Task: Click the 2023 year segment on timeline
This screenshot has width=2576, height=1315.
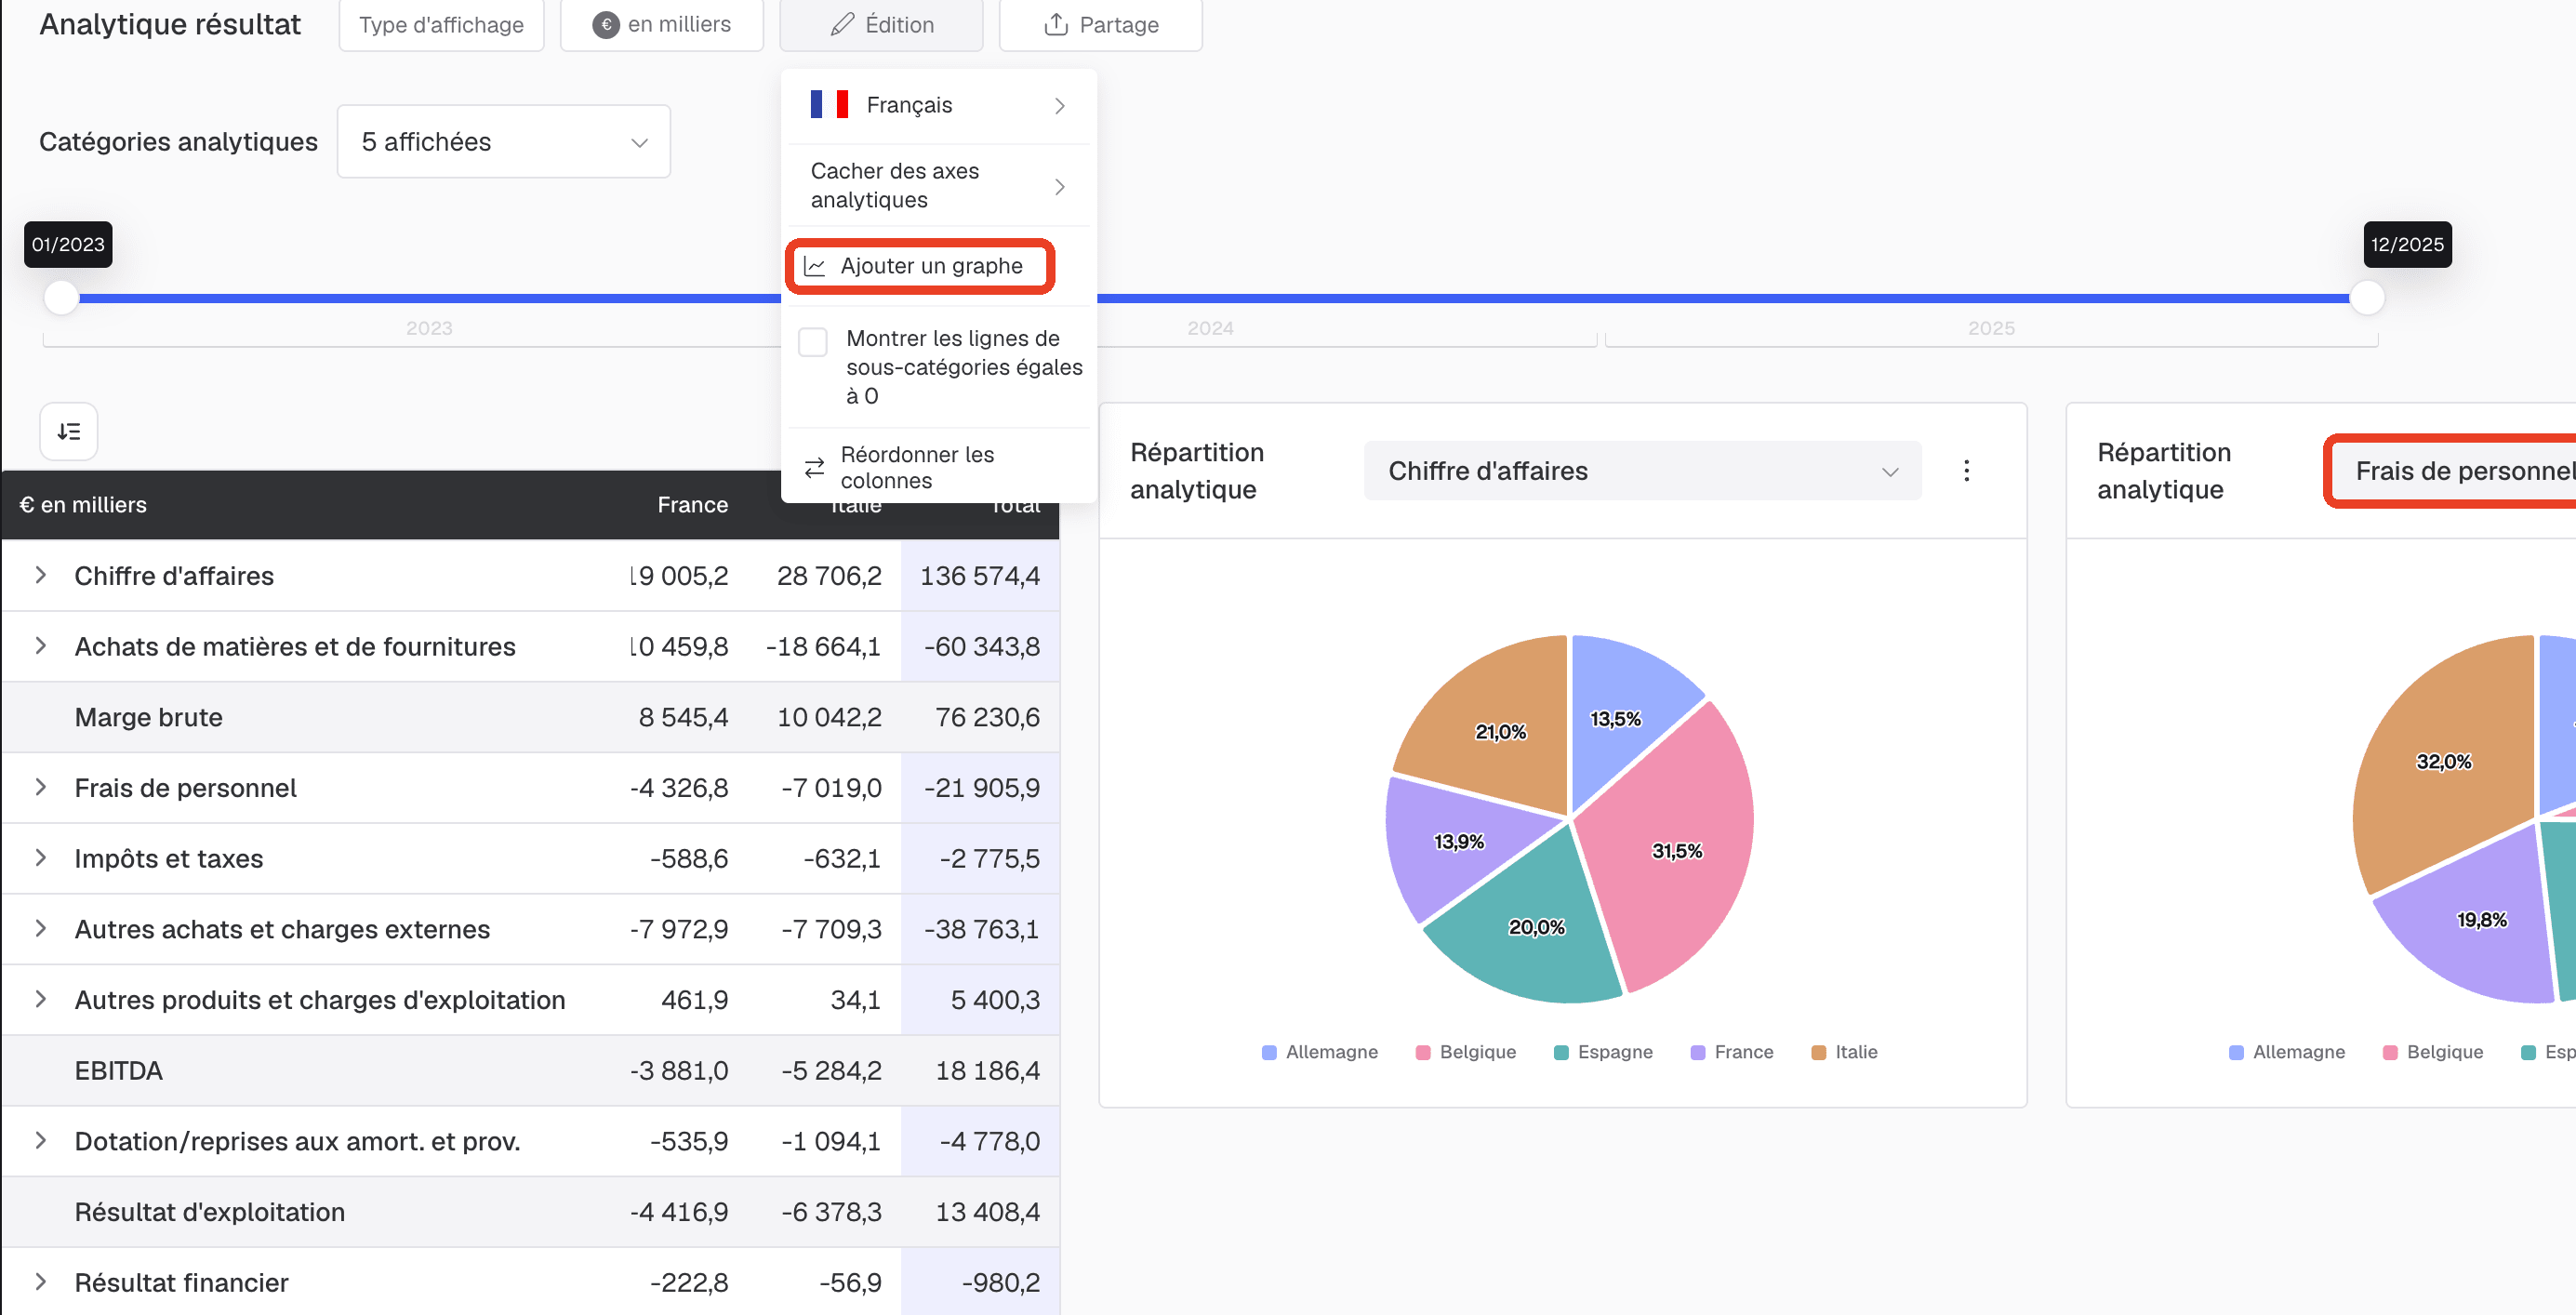Action: click(x=429, y=329)
